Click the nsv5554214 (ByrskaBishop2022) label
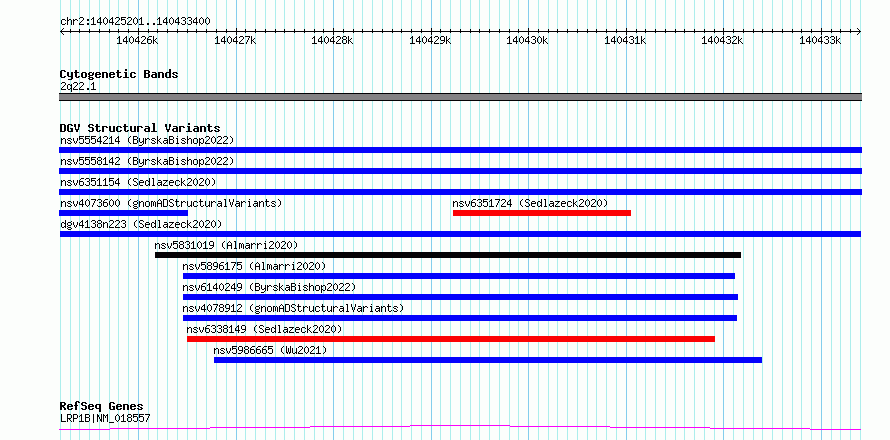 (147, 140)
